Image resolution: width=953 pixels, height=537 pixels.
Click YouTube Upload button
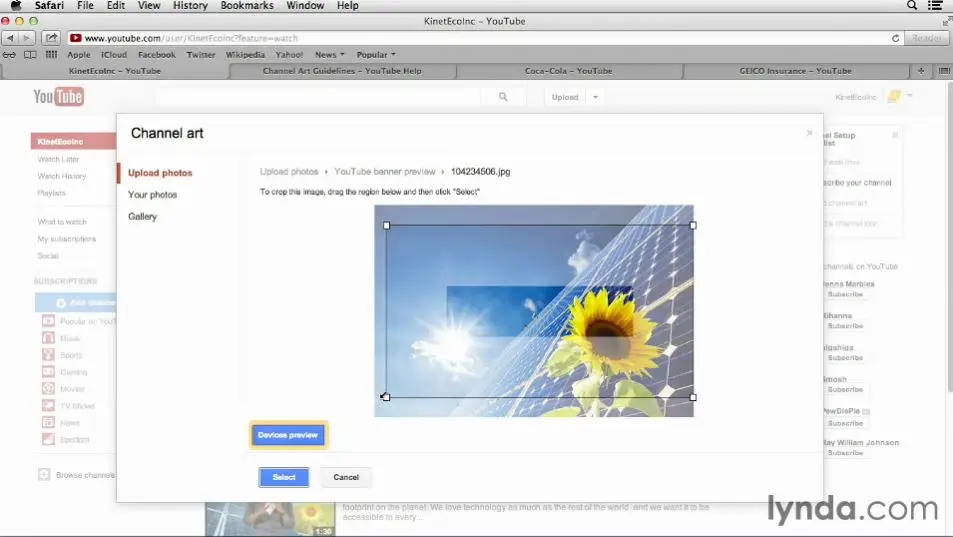pyautogui.click(x=565, y=97)
